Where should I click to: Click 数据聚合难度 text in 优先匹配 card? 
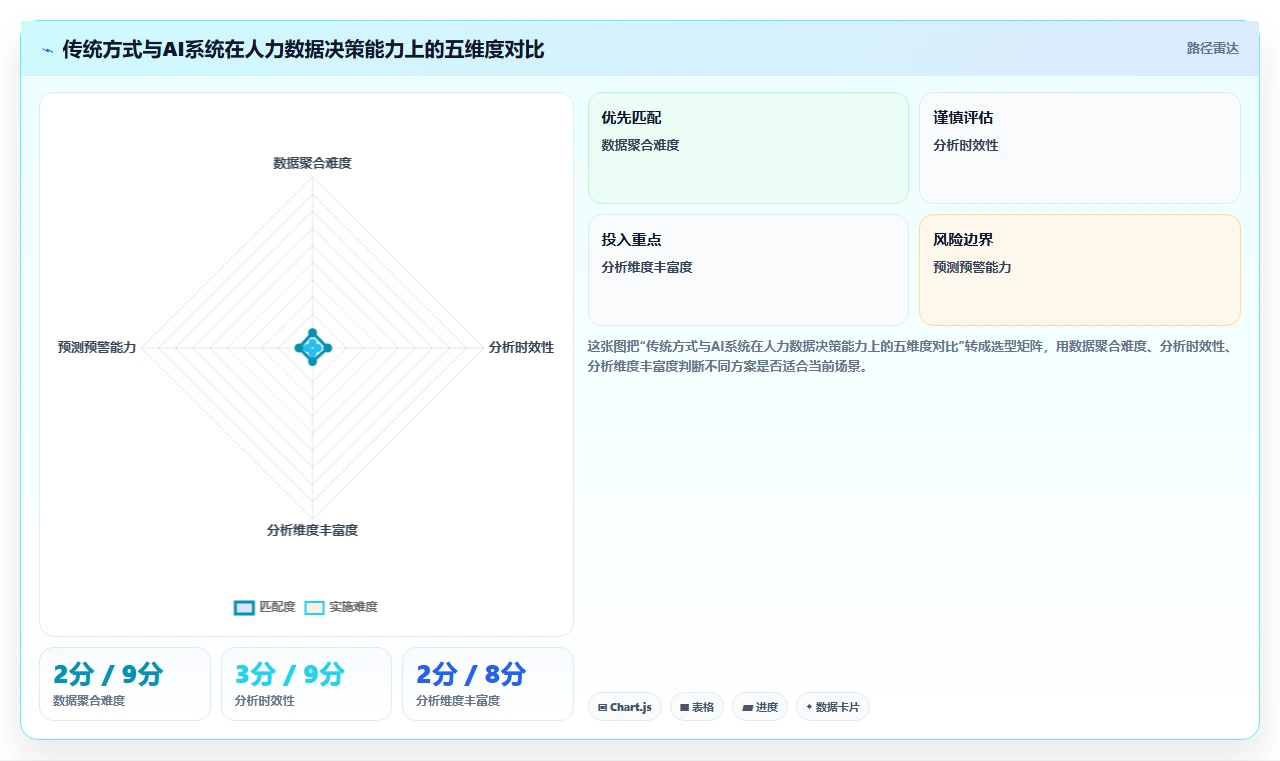click(x=640, y=145)
